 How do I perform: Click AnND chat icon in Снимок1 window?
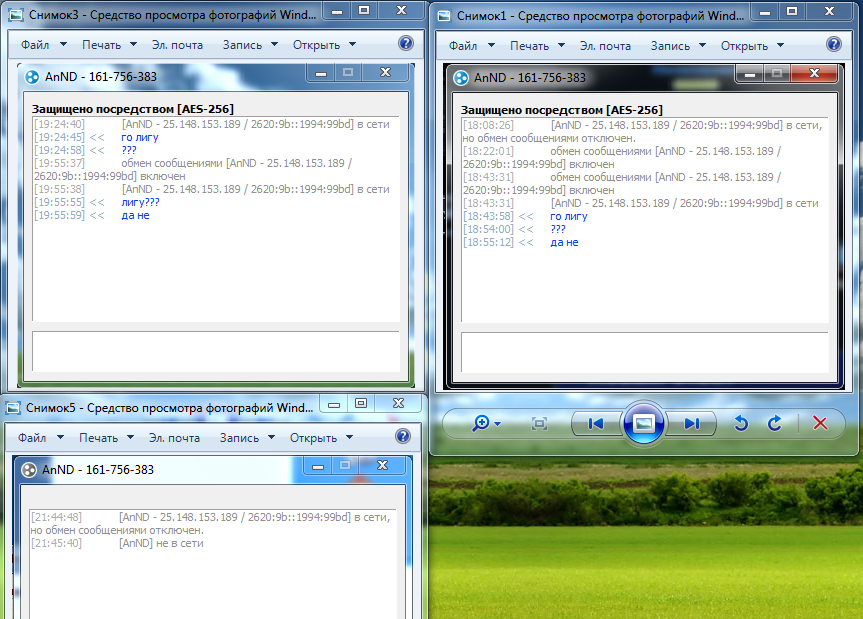461,78
